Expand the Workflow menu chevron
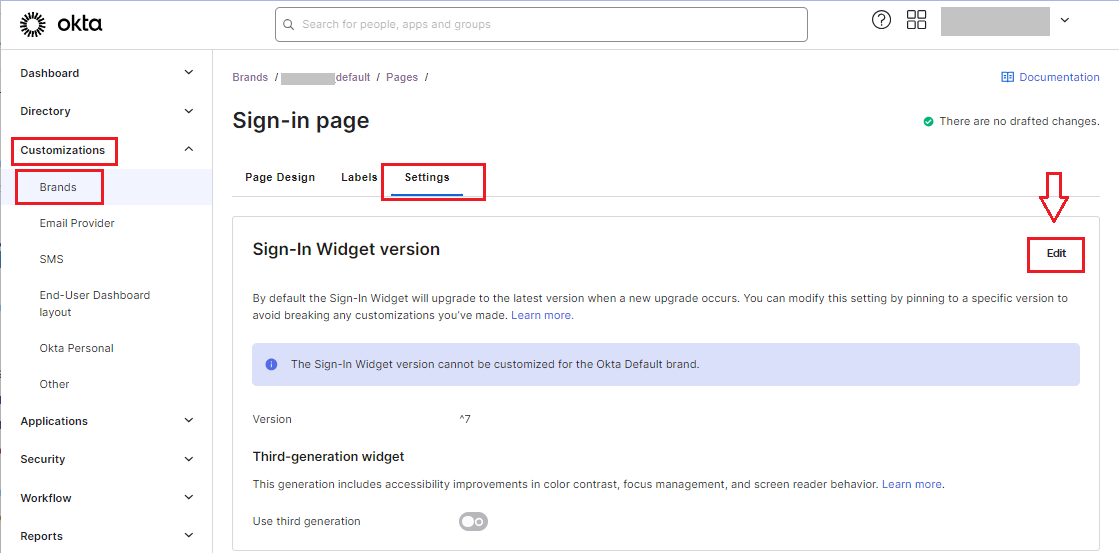 [188, 497]
